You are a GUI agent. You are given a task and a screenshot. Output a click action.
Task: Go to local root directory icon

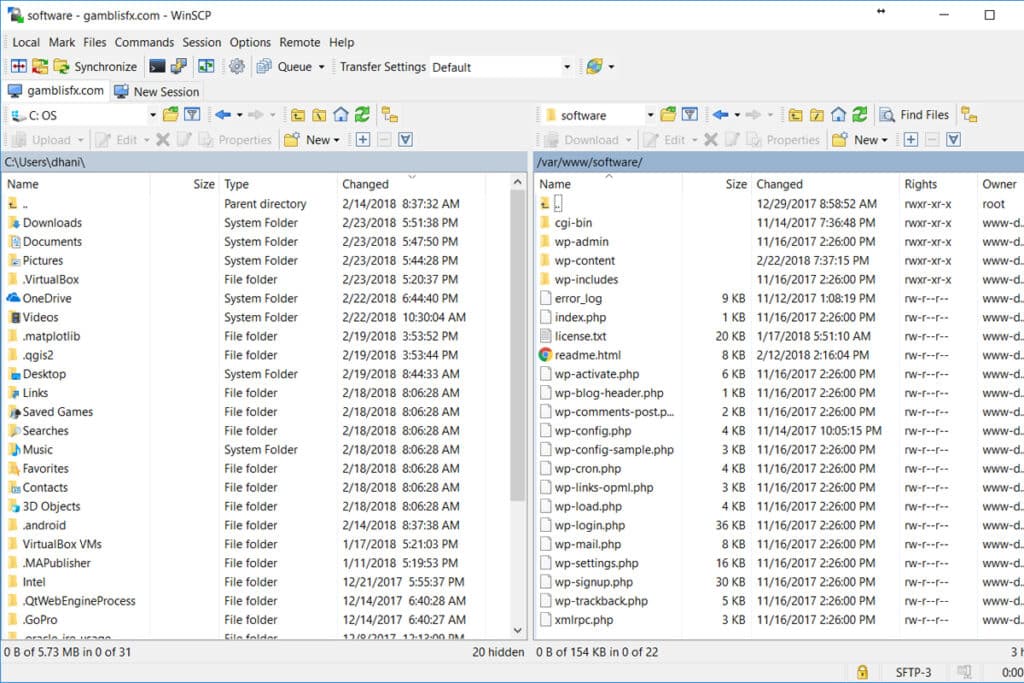(x=319, y=115)
